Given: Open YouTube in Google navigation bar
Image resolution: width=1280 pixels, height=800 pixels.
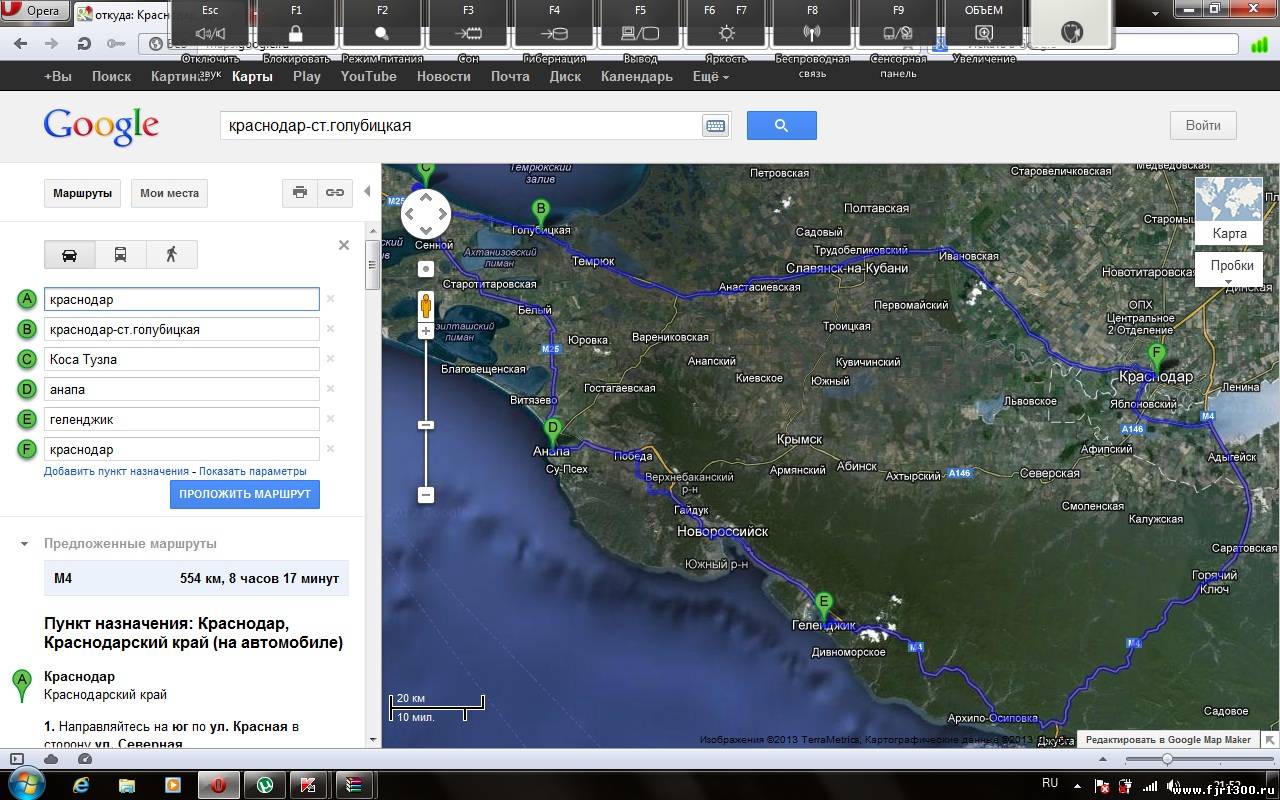Looking at the screenshot, I should (x=368, y=76).
